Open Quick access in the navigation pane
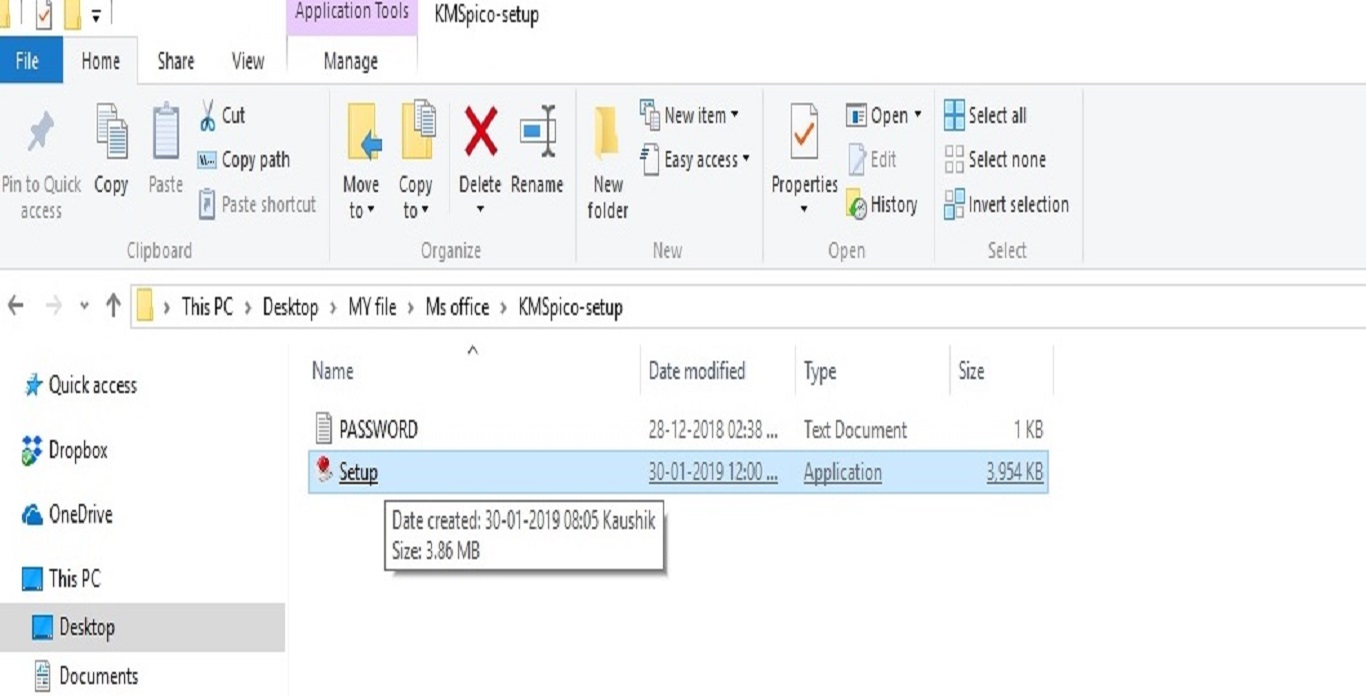This screenshot has height=696, width=1366. click(x=80, y=385)
